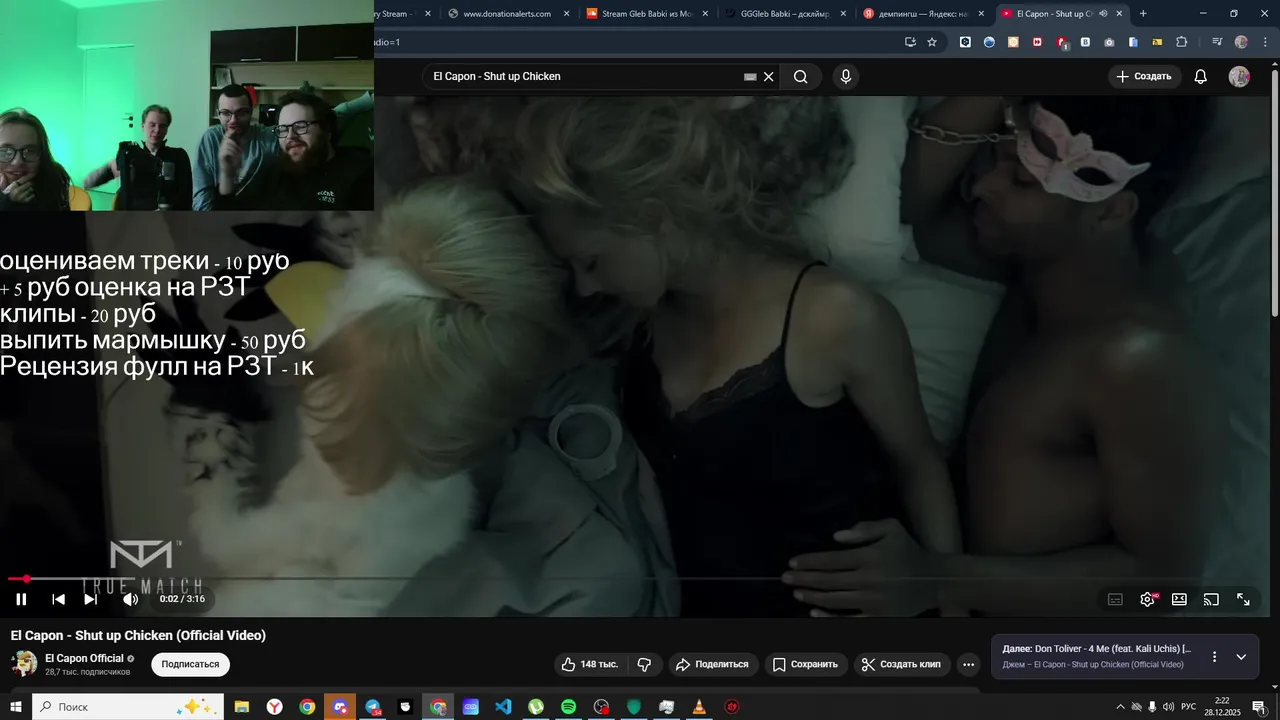1280x720 pixels.
Task: Open File Explorer from taskbar
Action: (x=242, y=707)
